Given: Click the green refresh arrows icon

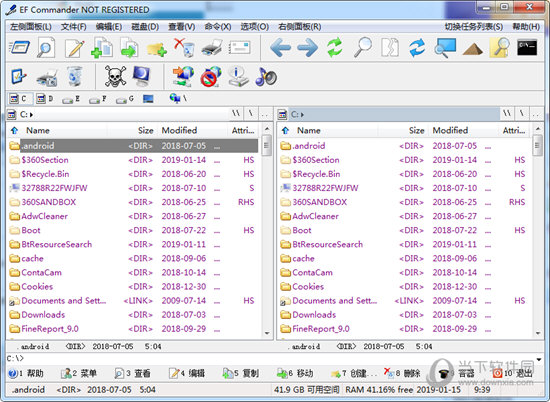Looking at the screenshot, I should (x=335, y=47).
